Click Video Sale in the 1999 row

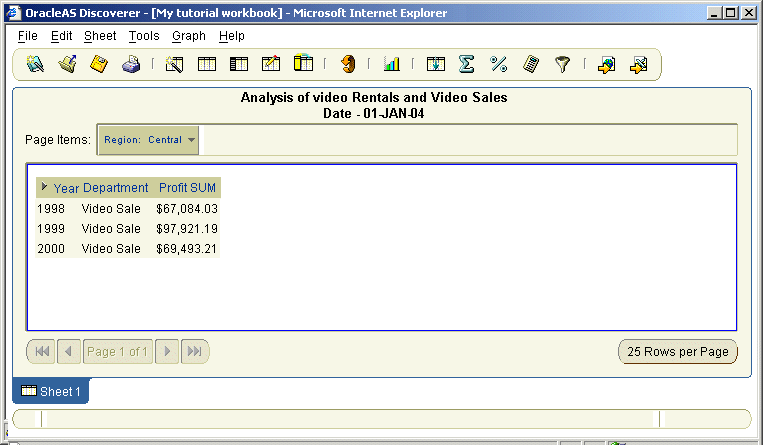pyautogui.click(x=111, y=229)
